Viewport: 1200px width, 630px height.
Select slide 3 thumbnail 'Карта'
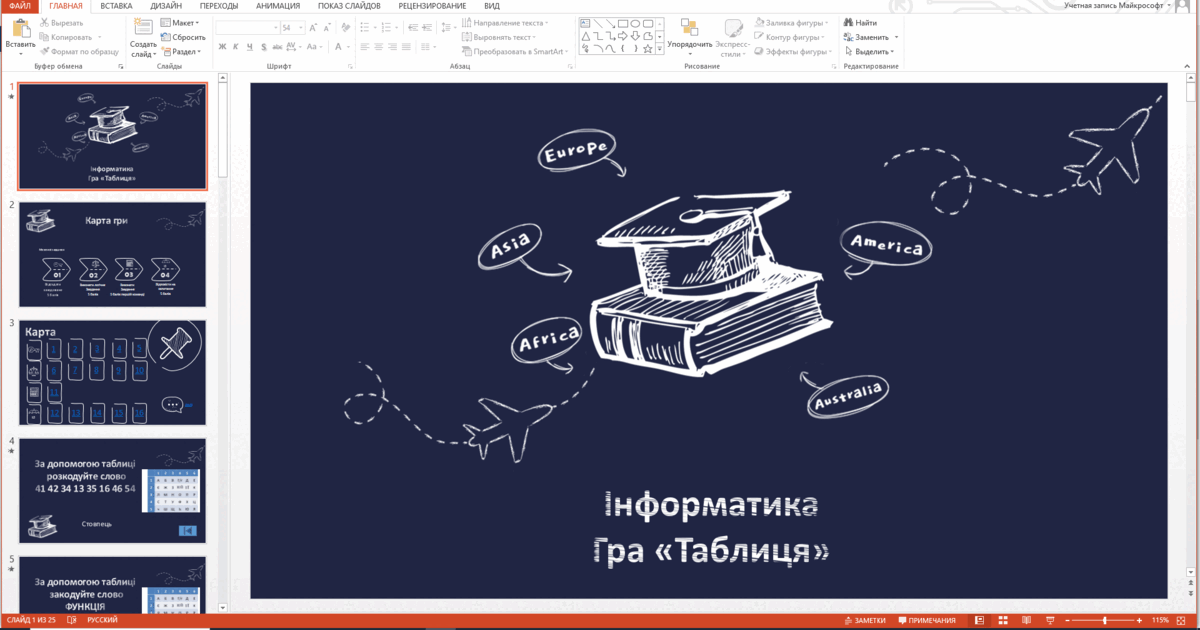(112, 372)
